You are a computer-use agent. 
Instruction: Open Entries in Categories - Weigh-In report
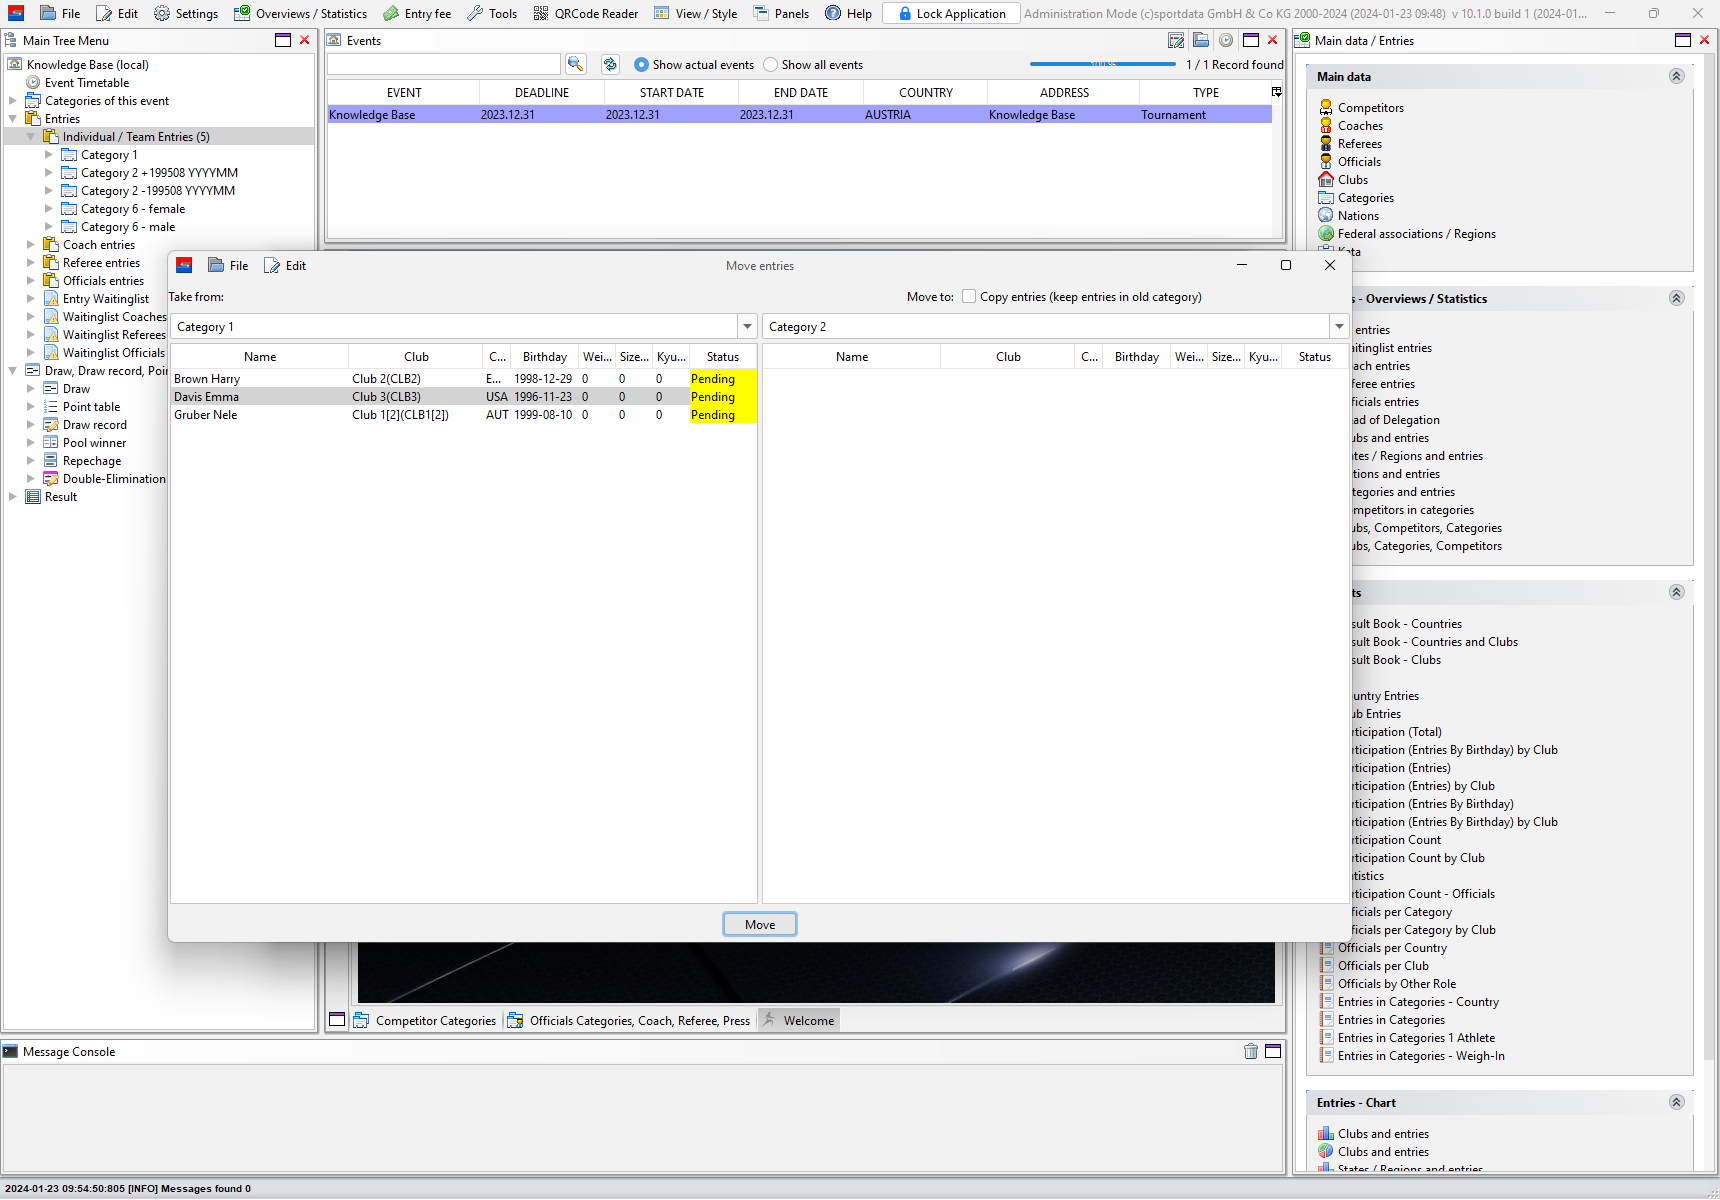coord(1421,1056)
